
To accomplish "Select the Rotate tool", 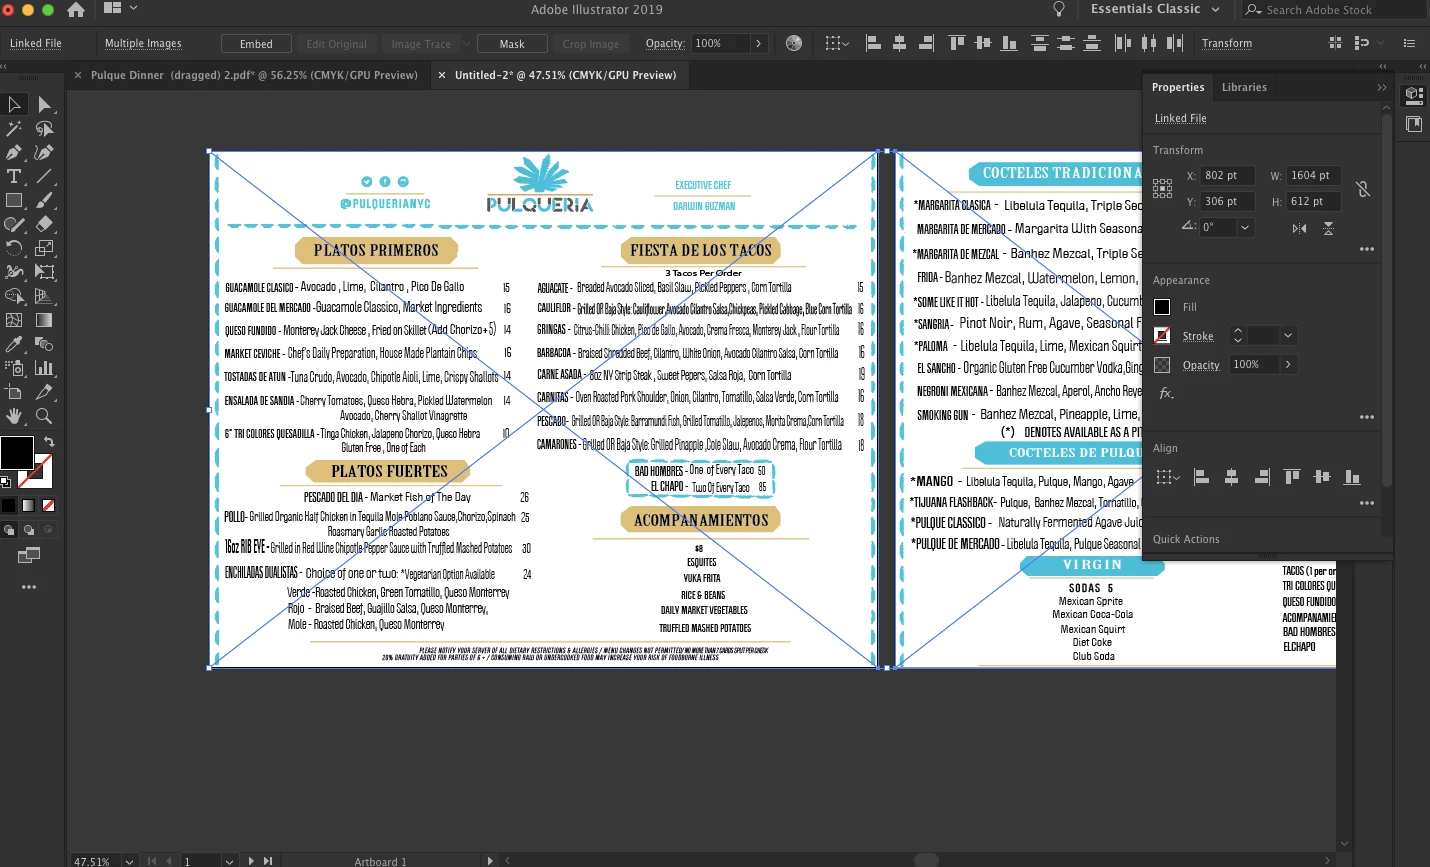I will point(14,248).
